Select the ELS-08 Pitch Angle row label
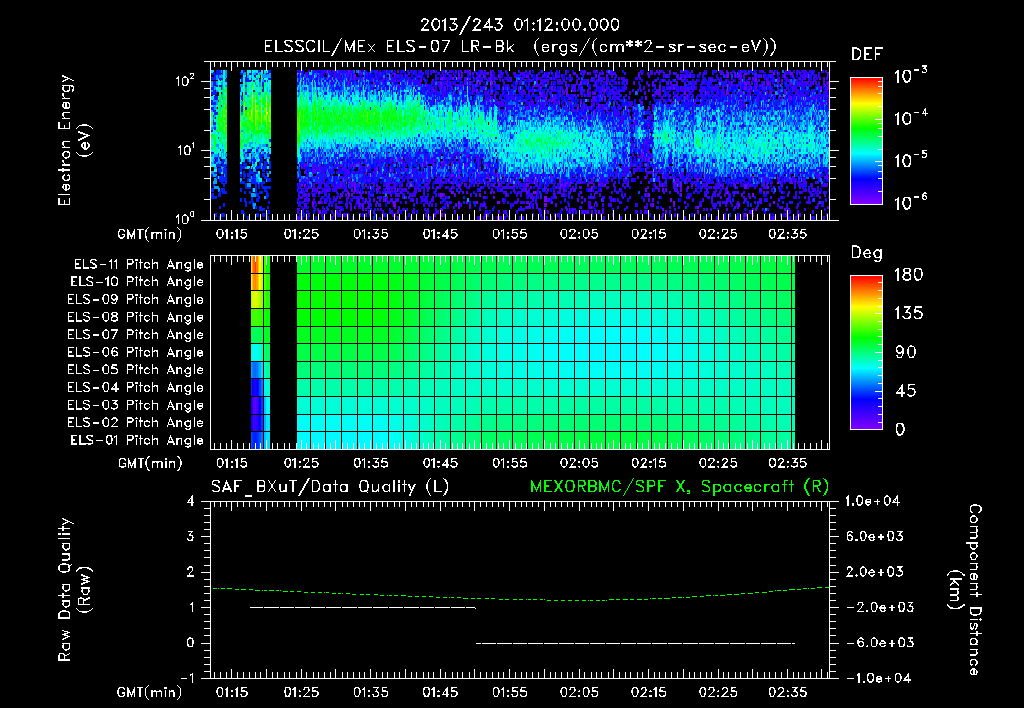This screenshot has width=1024, height=708. pyautogui.click(x=136, y=317)
